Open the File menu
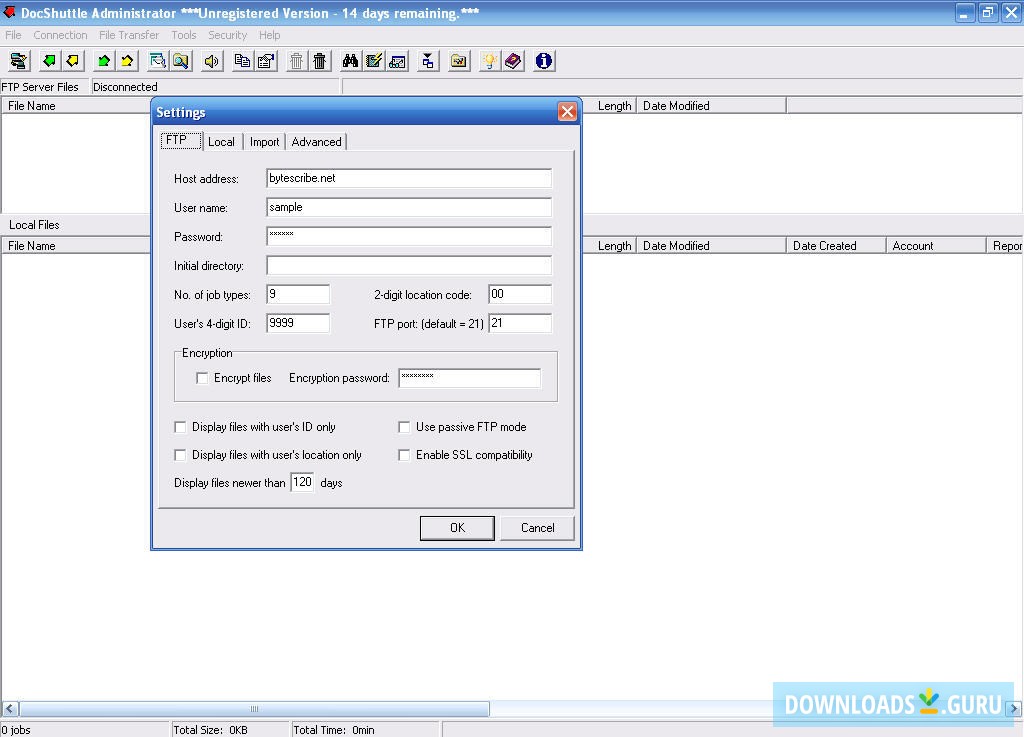Screen dimensions: 1024x737 point(13,35)
